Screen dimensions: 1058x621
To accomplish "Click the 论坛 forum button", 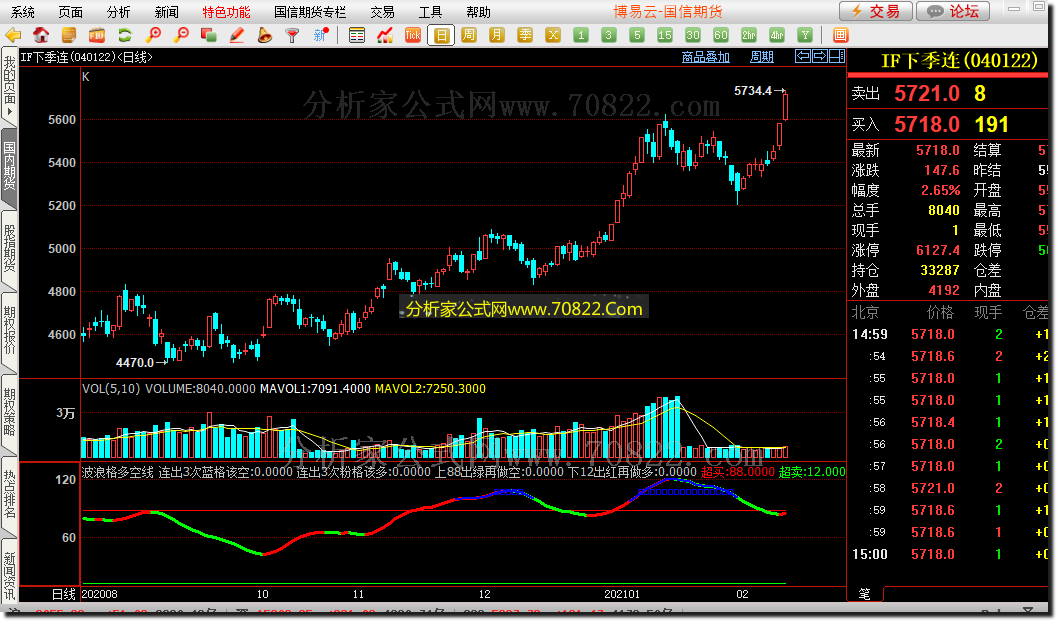I will [x=953, y=11].
